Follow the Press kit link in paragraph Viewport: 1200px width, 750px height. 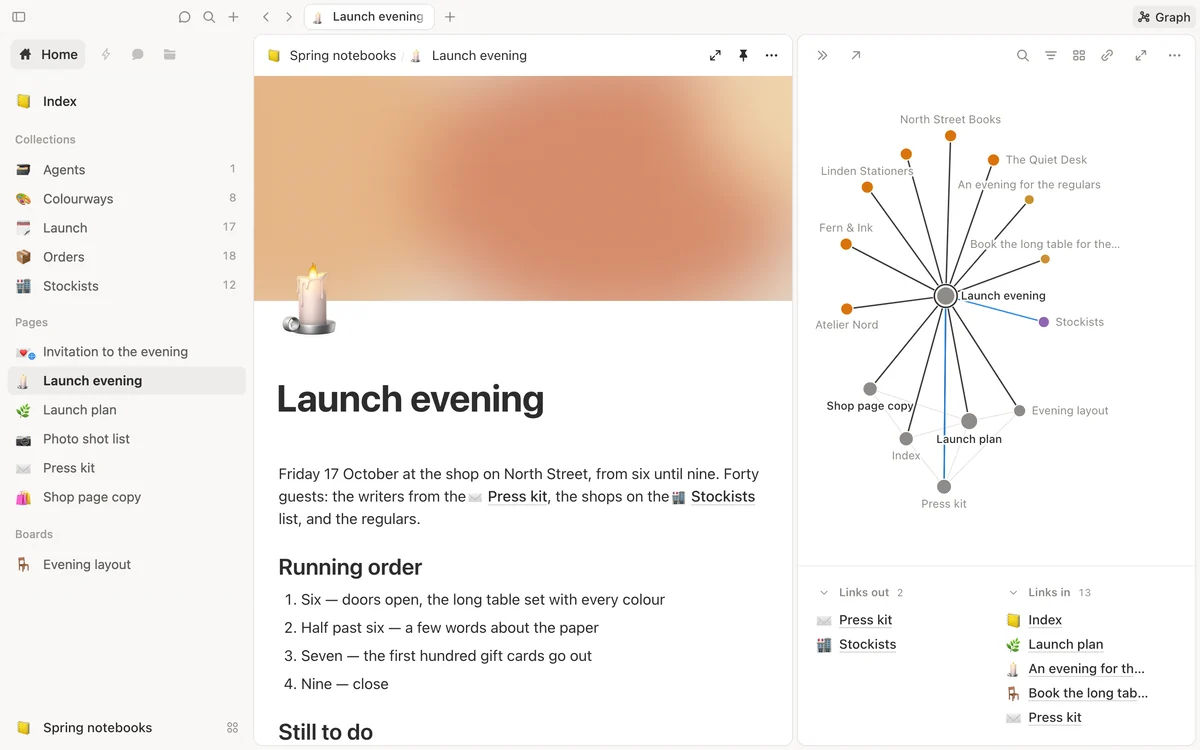click(x=517, y=497)
